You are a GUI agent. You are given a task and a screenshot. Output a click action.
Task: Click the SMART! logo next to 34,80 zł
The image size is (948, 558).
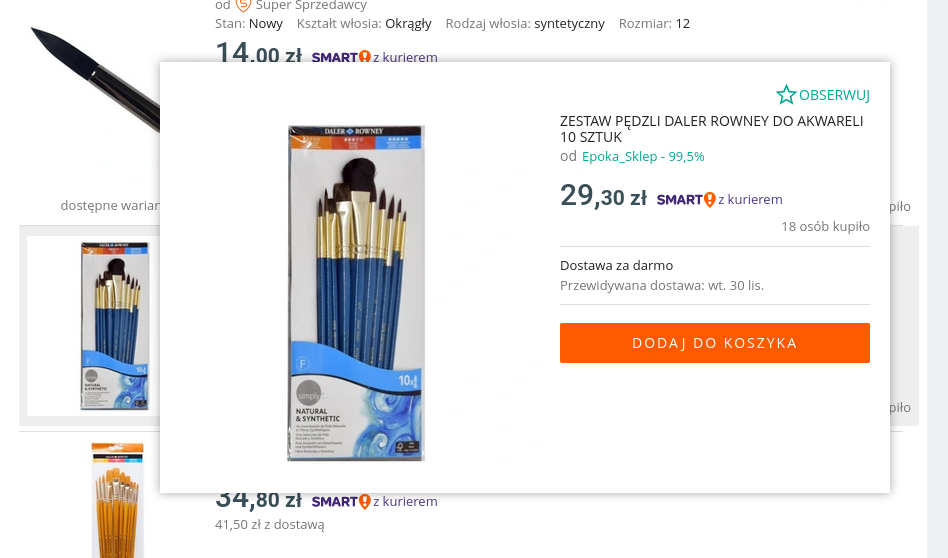pos(340,501)
